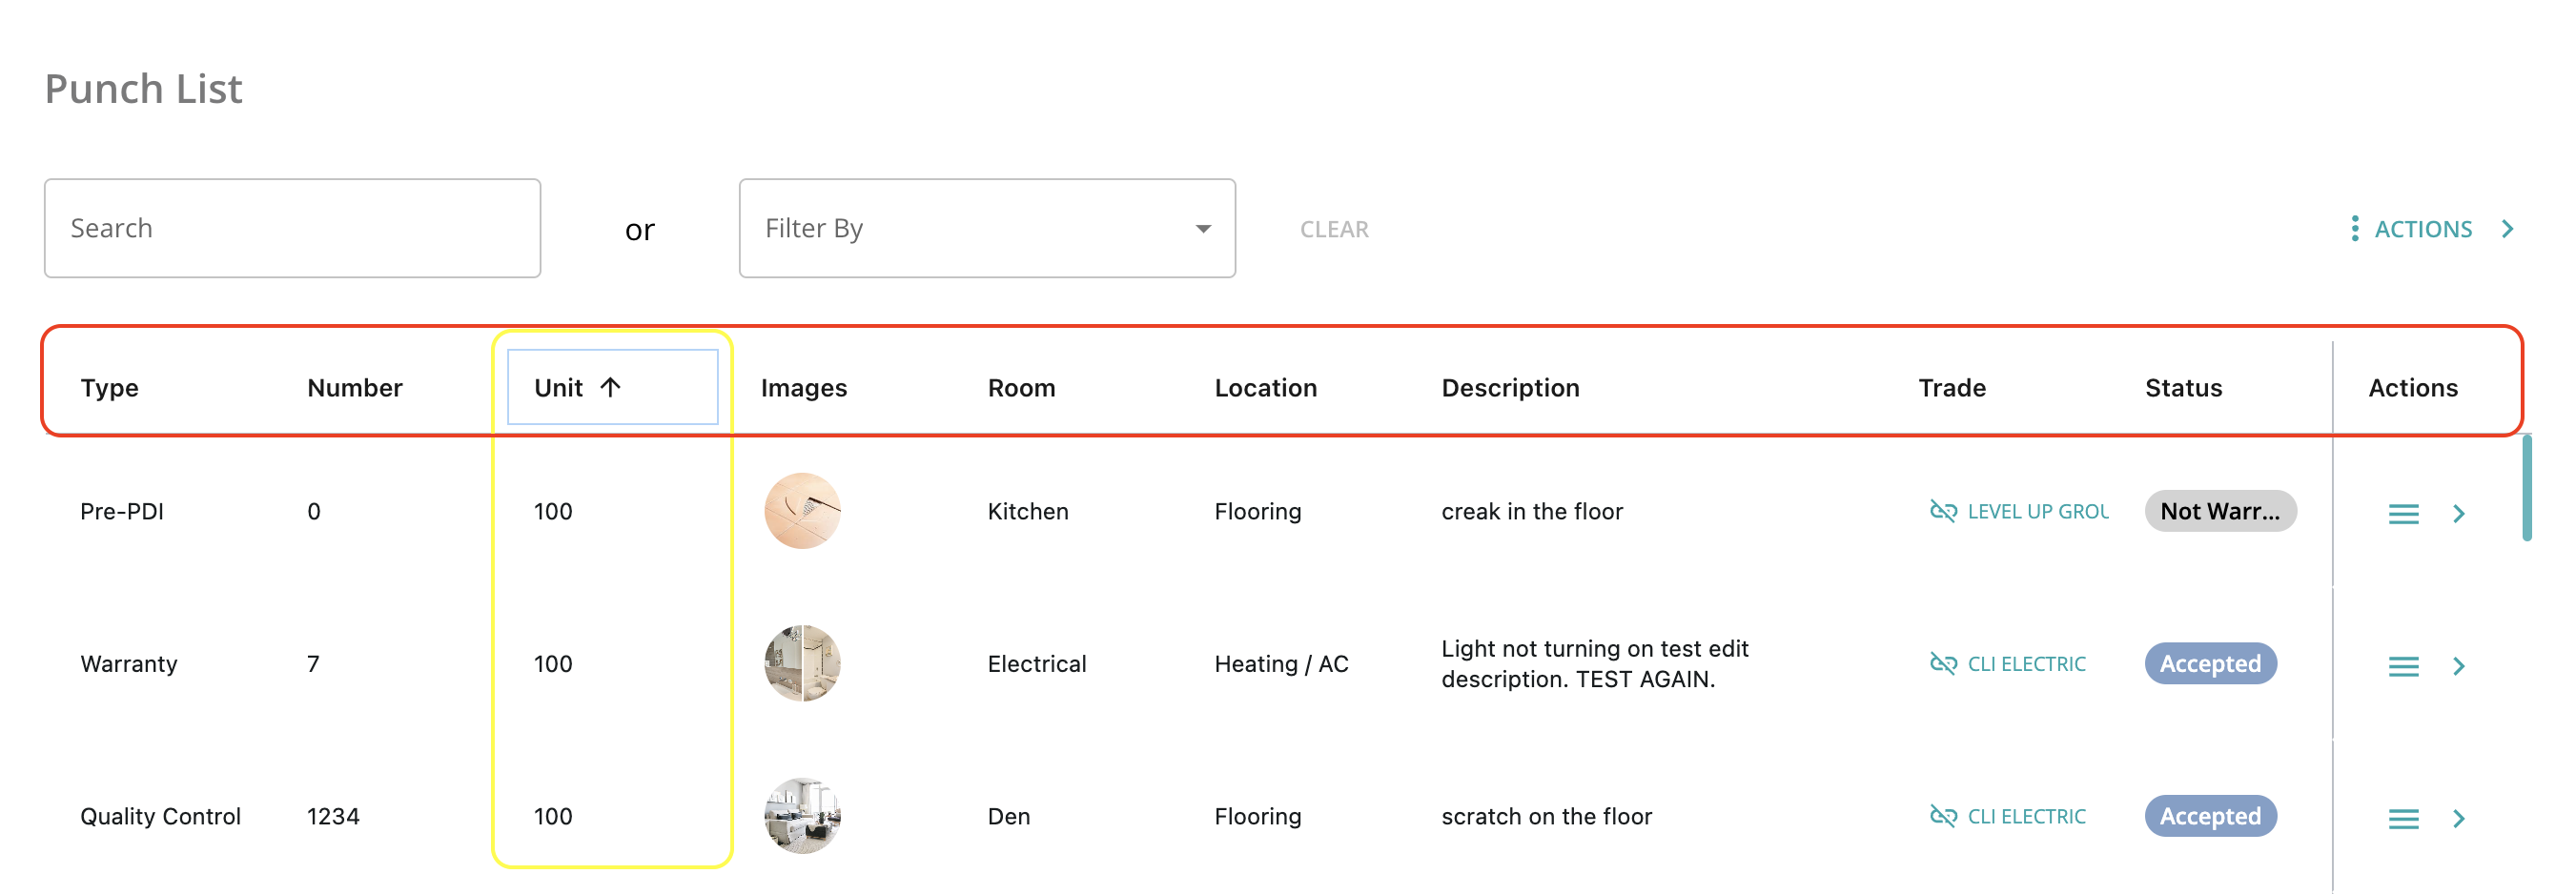This screenshot has height=894, width=2576.
Task: Expand the chevron next to ACTIONS
Action: tap(2507, 229)
